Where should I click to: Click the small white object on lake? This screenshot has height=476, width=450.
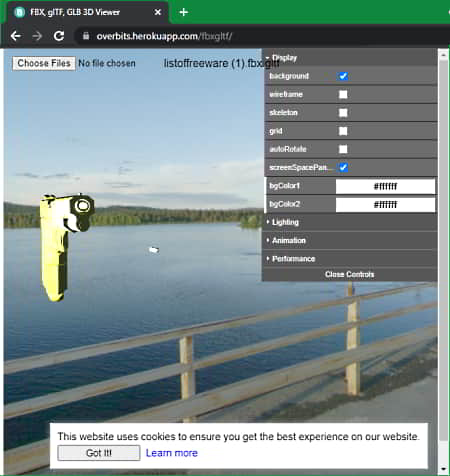point(154,250)
